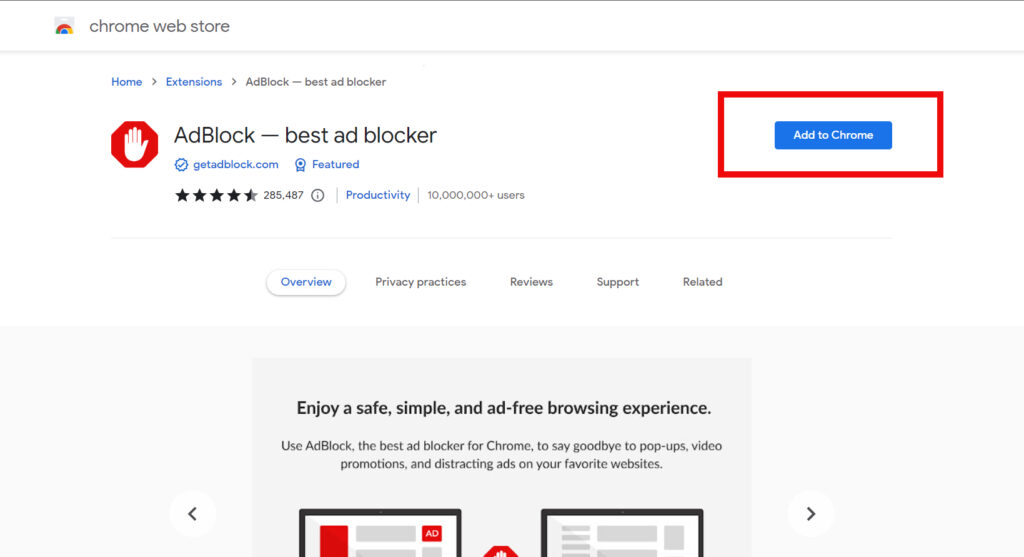Visit getadblock.com publisher link

(x=236, y=165)
